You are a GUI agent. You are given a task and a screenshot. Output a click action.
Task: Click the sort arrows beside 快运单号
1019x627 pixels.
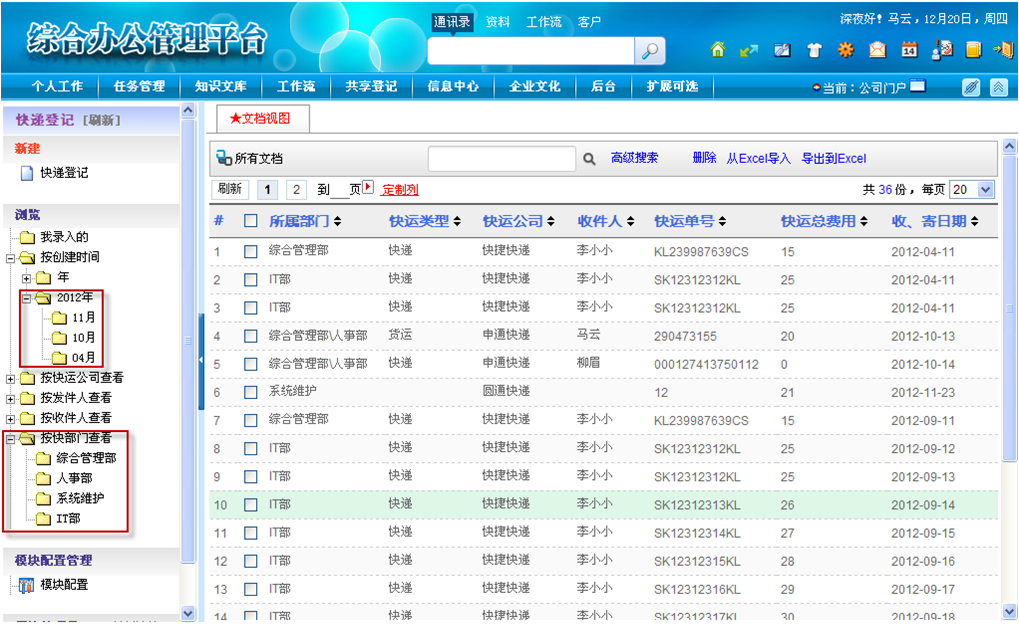(722, 222)
